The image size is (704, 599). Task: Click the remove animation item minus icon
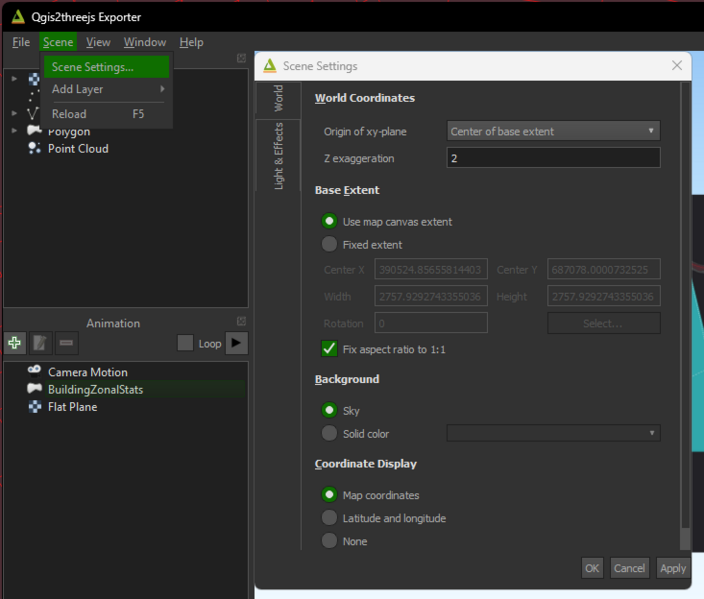(x=67, y=343)
